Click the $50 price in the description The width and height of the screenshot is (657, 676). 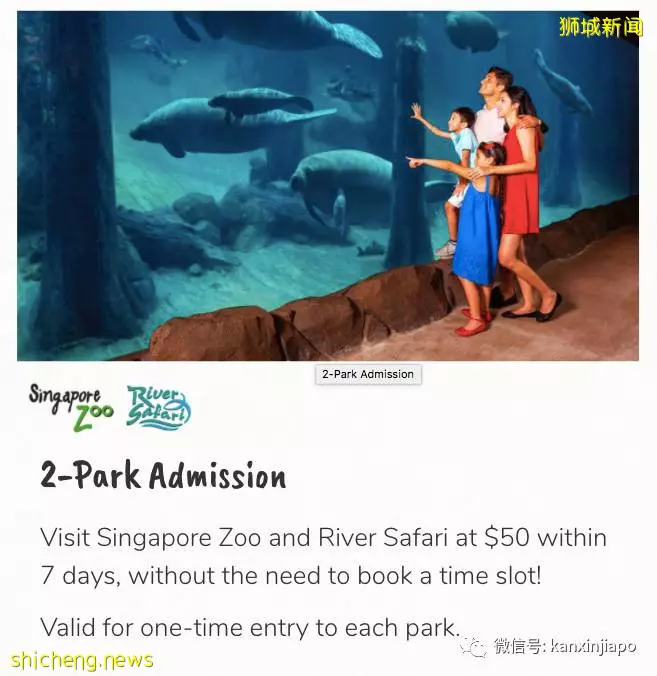pos(507,538)
